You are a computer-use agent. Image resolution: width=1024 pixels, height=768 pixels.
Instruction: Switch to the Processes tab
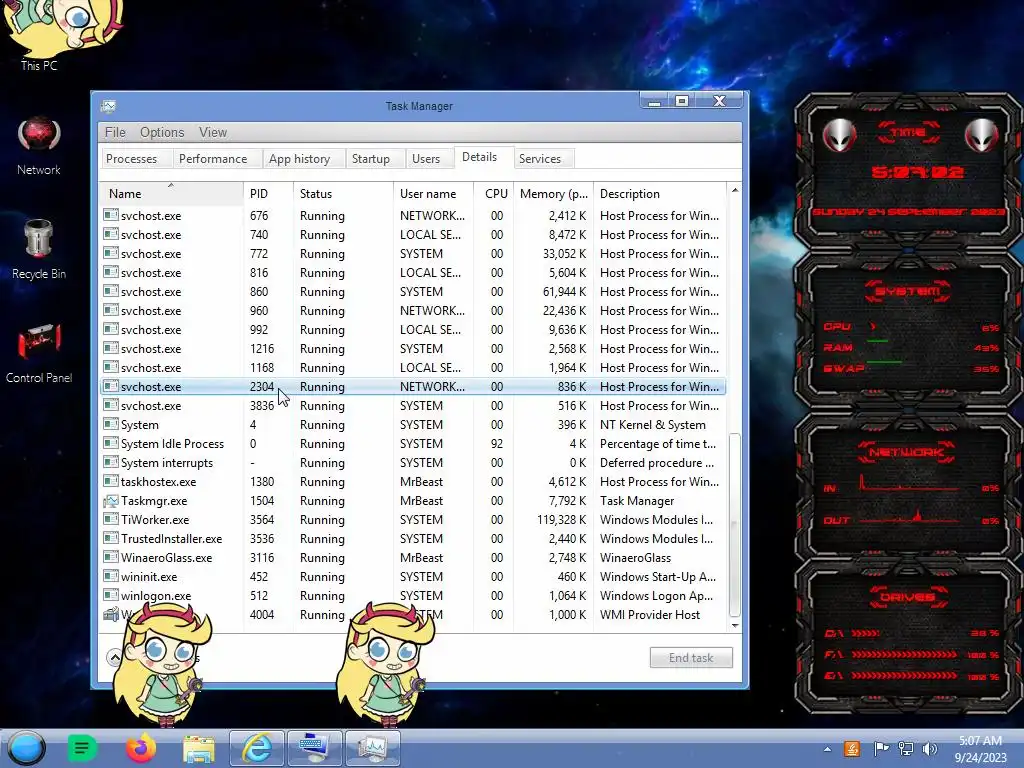(x=131, y=159)
